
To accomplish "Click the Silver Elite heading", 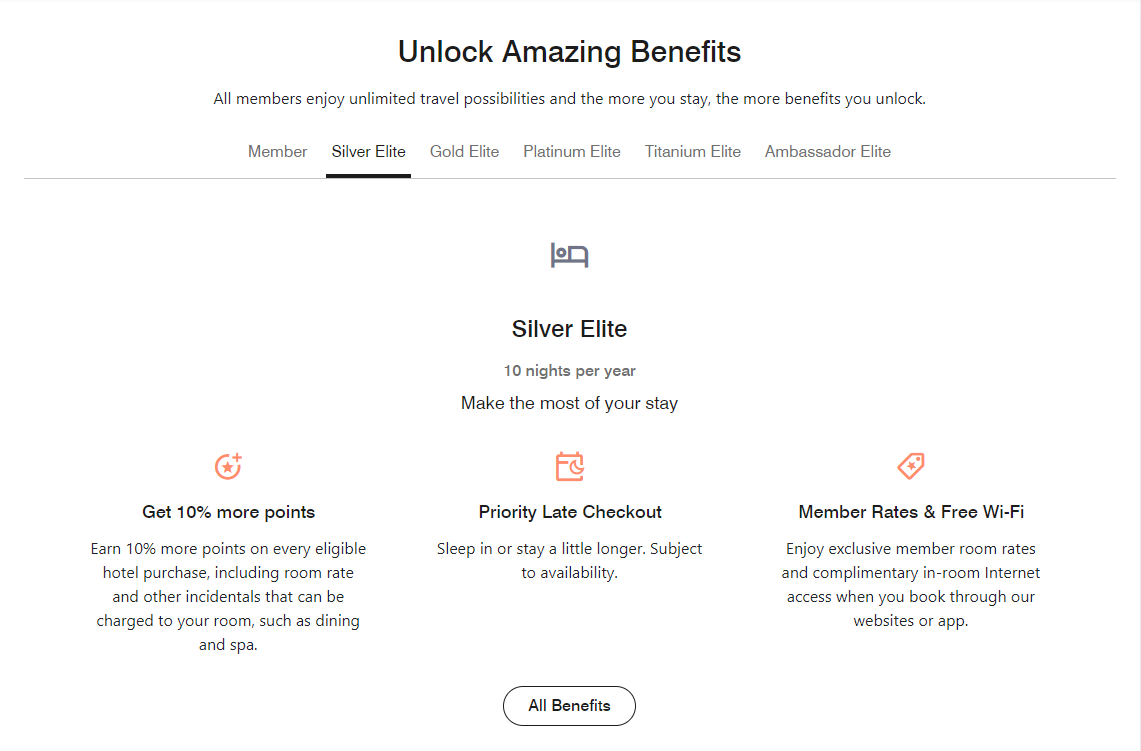I will click(569, 328).
